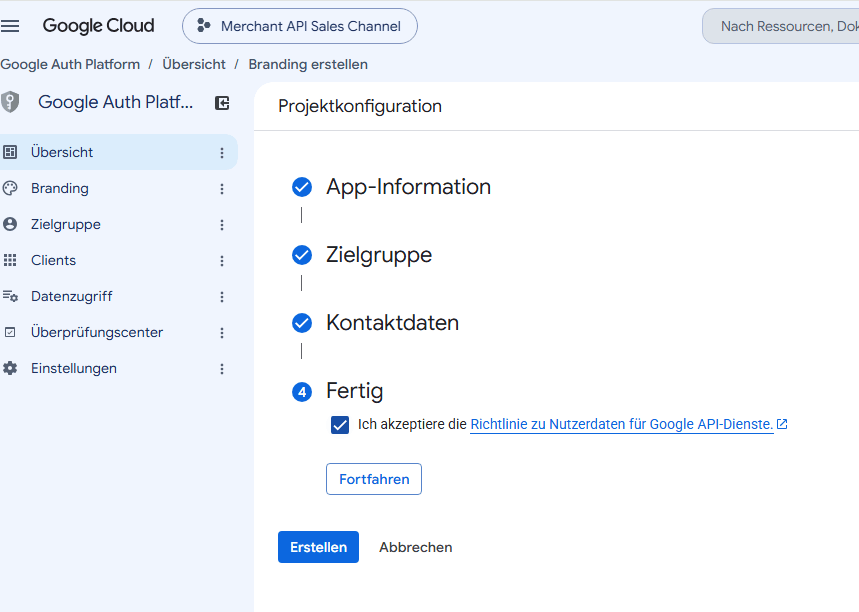859x612 pixels.
Task: Click the App-Information completed checkmark icon
Action: [302, 187]
